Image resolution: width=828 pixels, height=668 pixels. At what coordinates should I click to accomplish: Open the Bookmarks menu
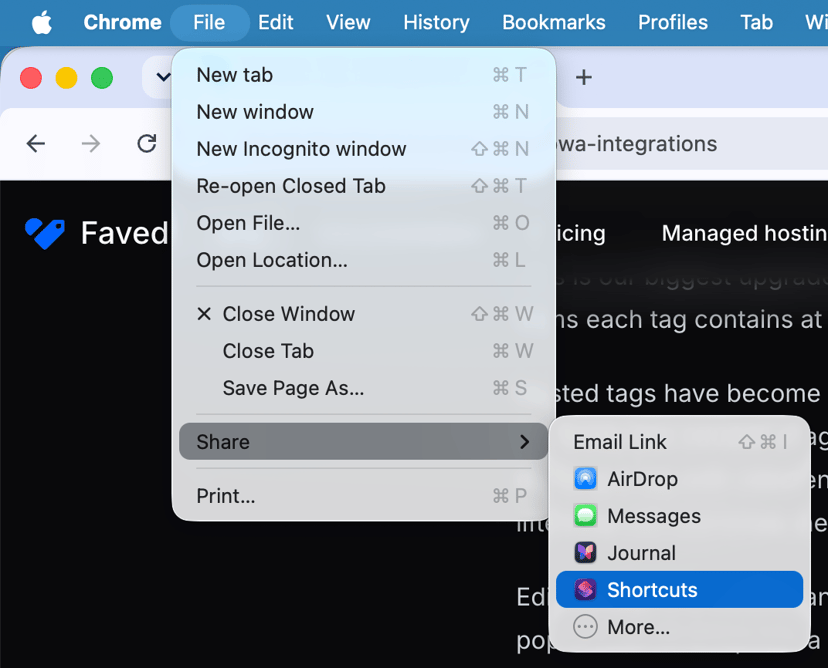pos(553,23)
